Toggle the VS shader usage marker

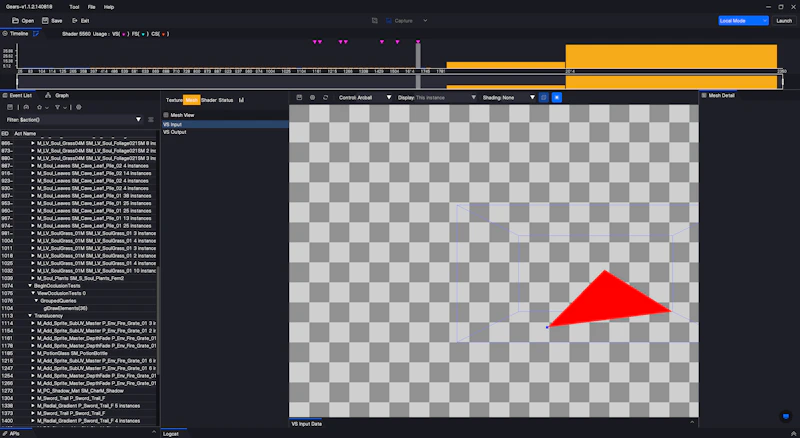point(123,34)
